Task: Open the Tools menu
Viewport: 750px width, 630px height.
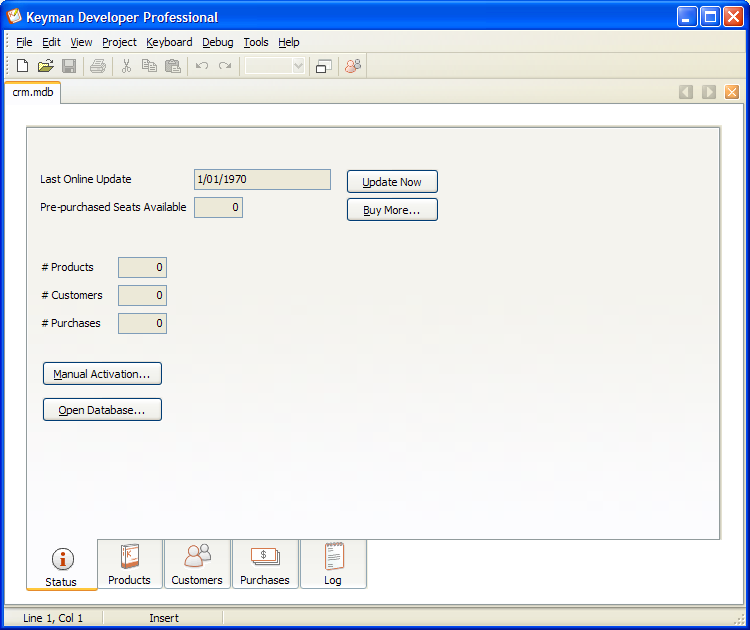Action: click(x=256, y=42)
